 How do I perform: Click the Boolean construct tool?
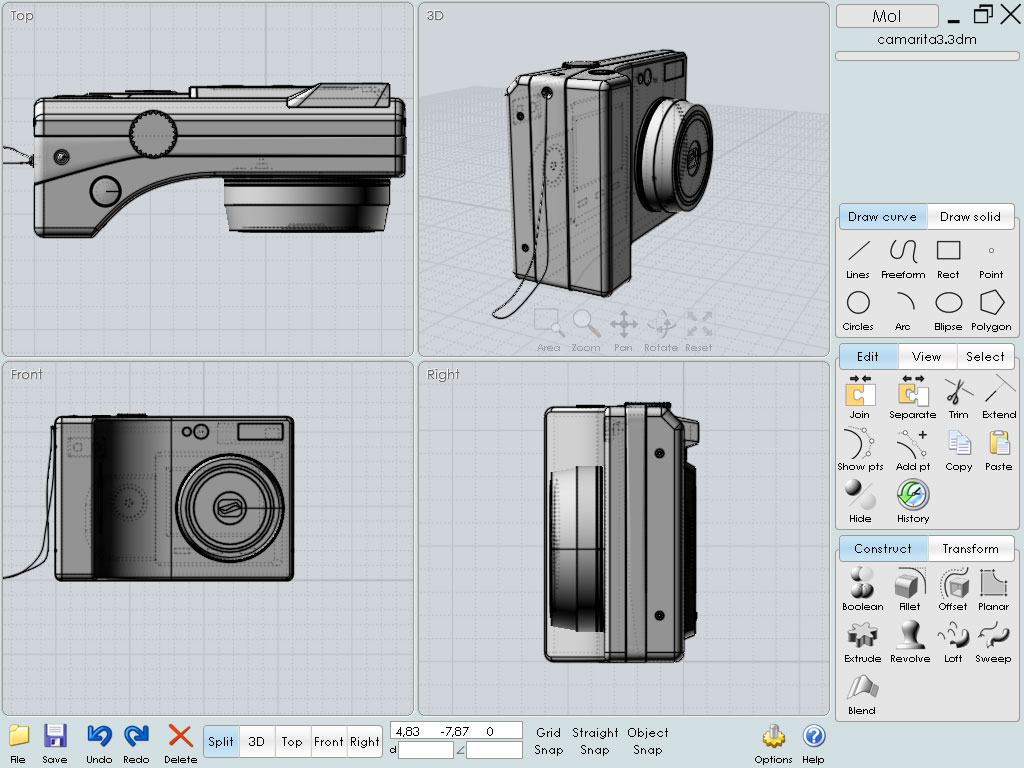862,583
